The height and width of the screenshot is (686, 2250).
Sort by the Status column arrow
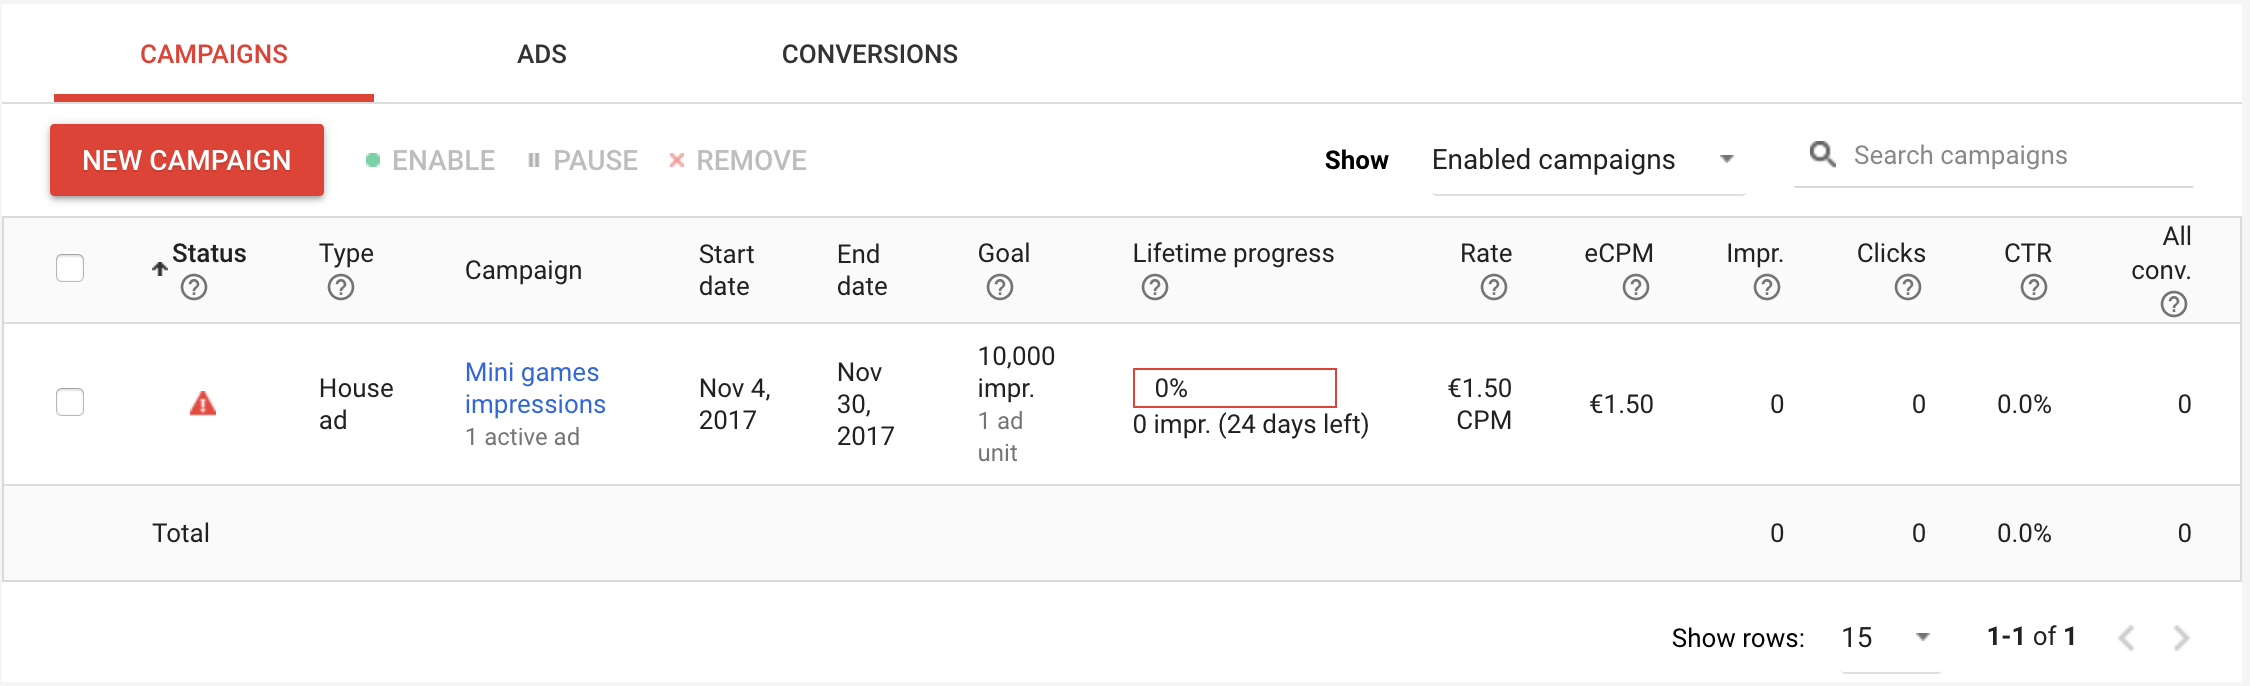click(x=160, y=268)
